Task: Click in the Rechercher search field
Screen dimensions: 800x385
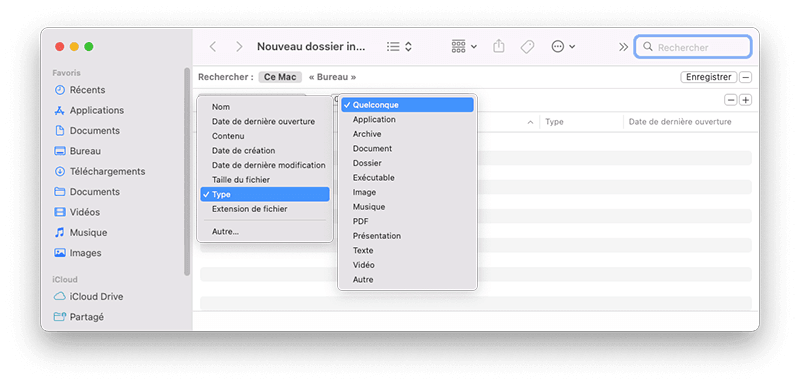Action: point(692,47)
